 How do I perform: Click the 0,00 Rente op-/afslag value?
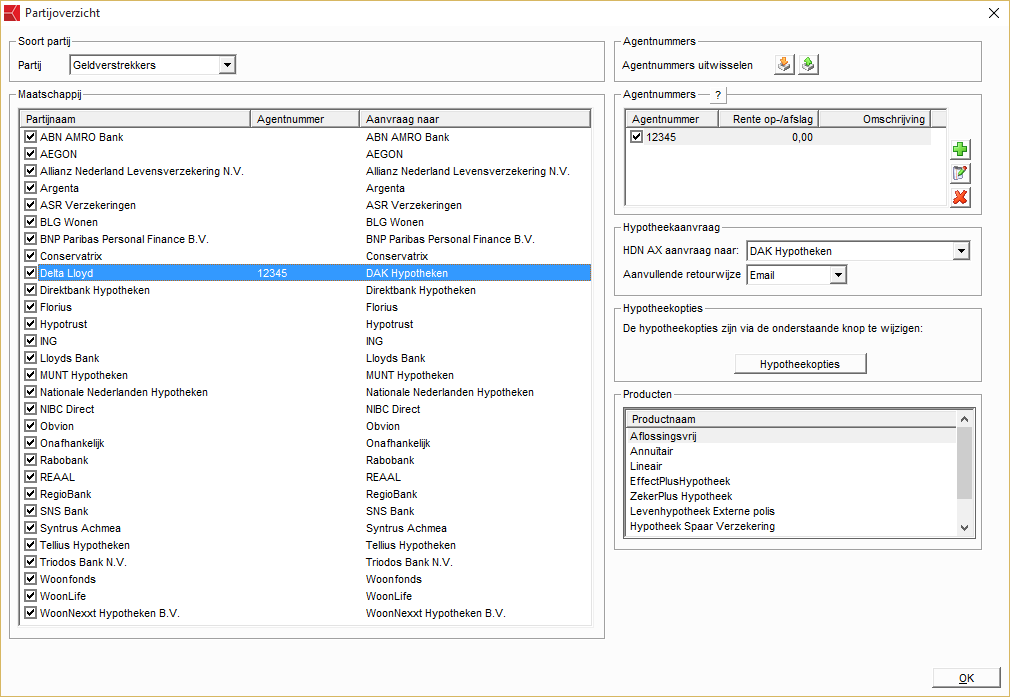pyautogui.click(x=802, y=137)
